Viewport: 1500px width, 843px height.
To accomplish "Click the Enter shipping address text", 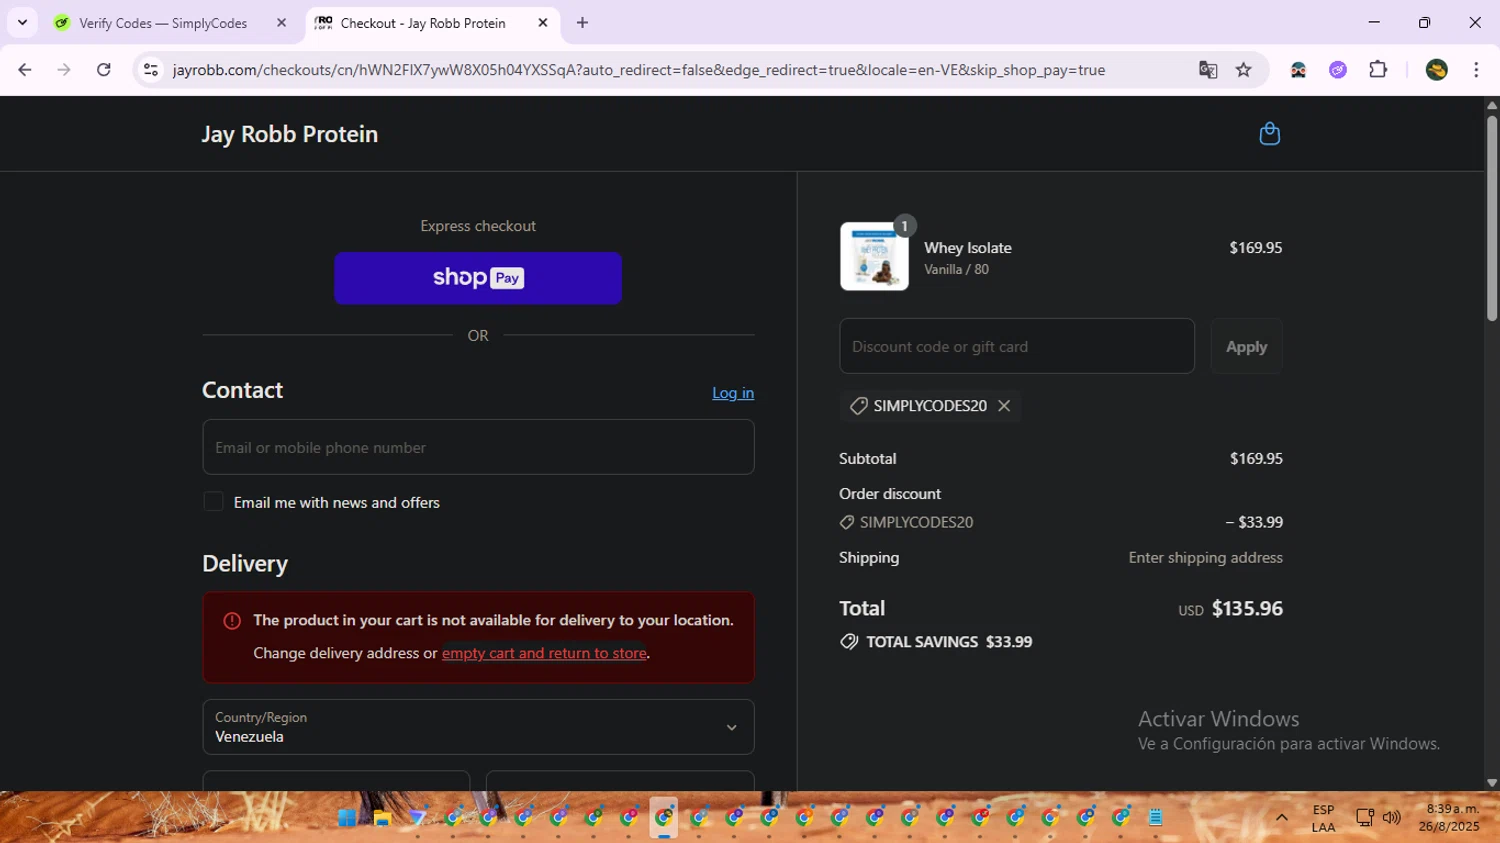I will [1205, 558].
